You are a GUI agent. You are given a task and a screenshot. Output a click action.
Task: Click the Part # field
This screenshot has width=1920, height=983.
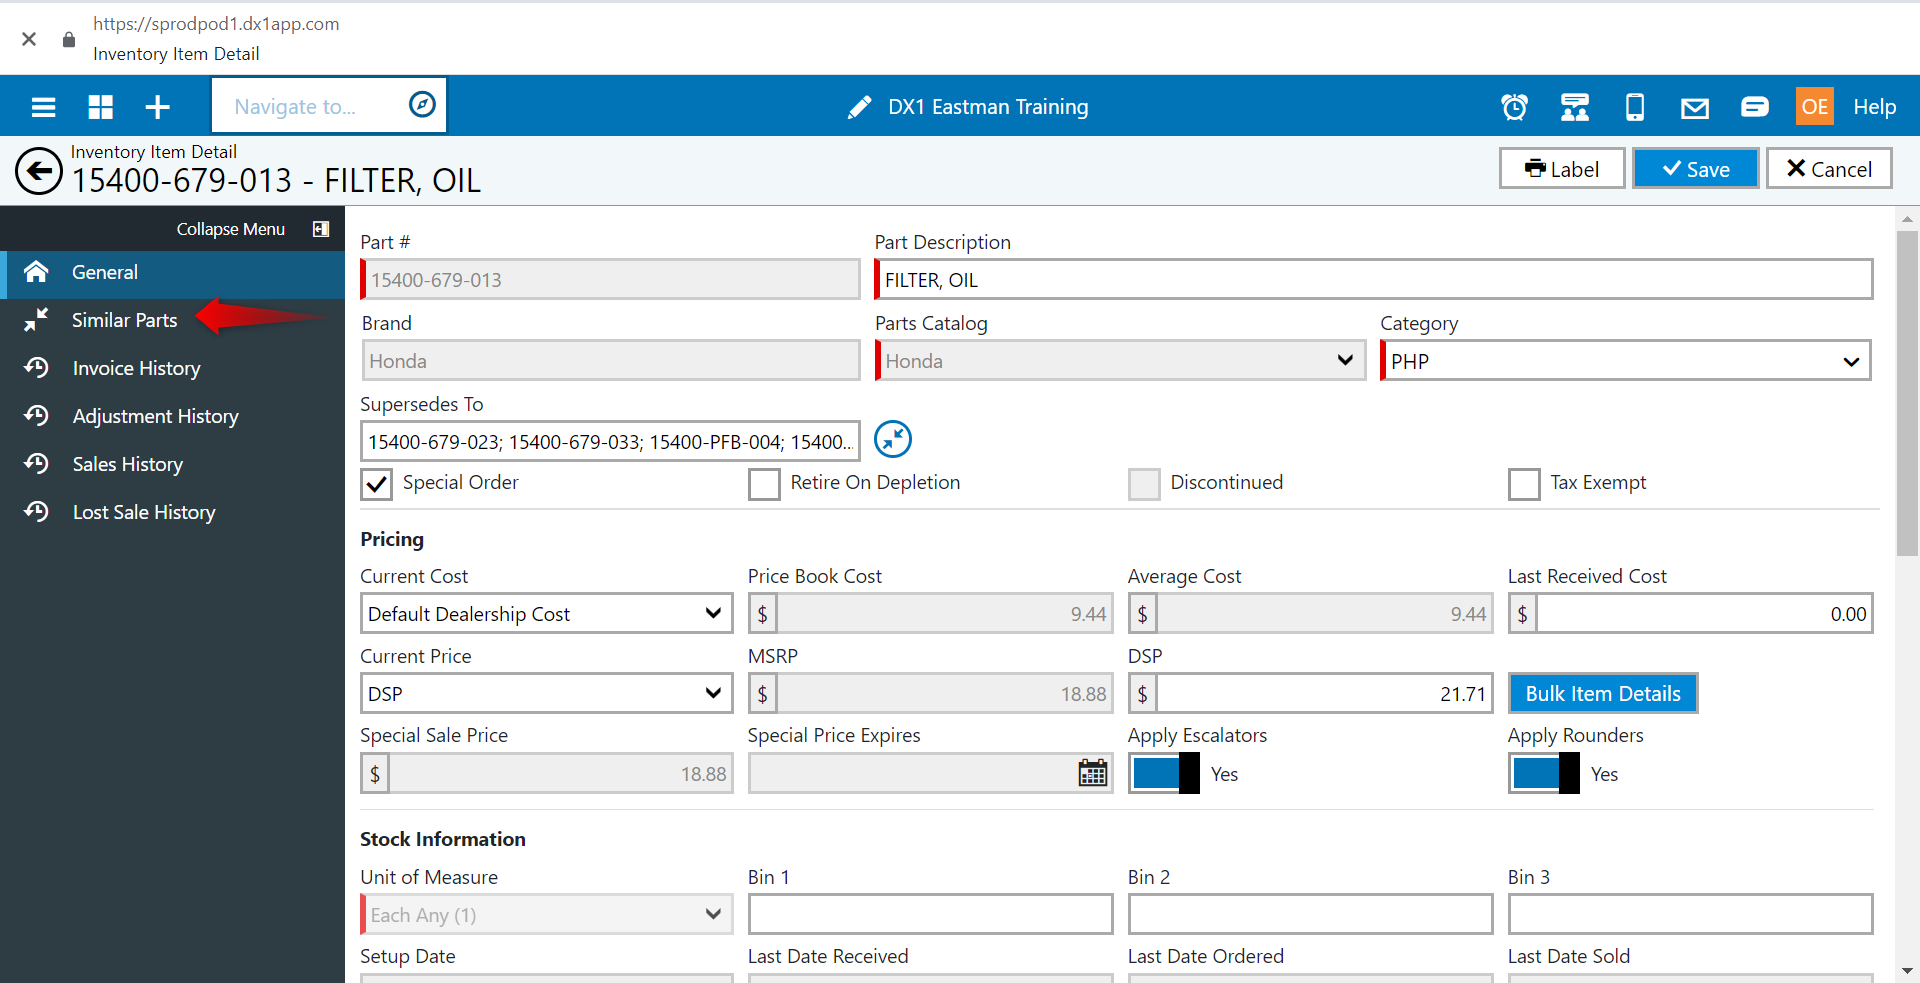click(610, 279)
